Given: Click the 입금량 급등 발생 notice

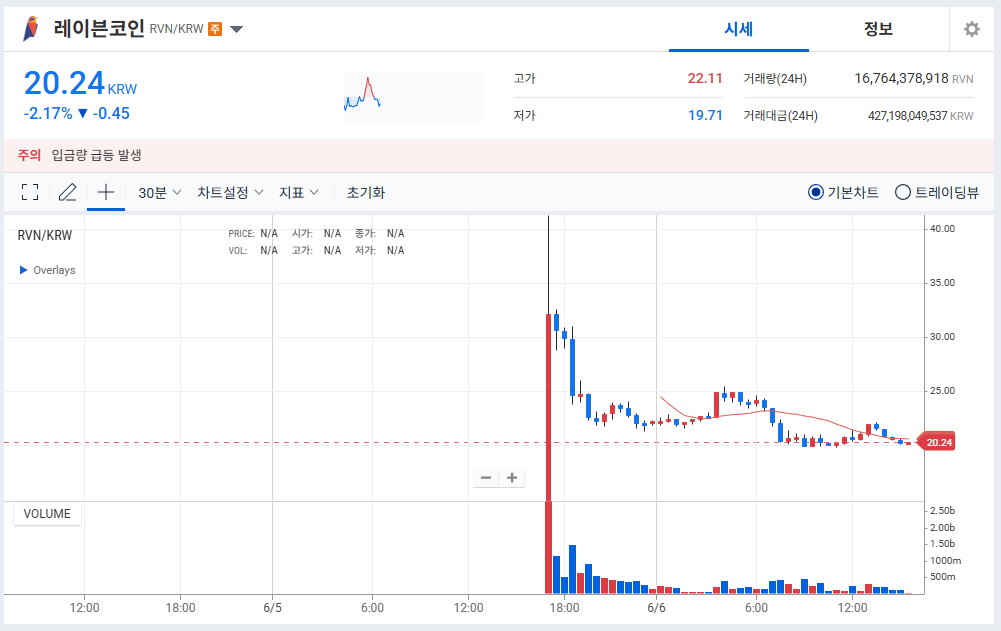Looking at the screenshot, I should (x=96, y=155).
